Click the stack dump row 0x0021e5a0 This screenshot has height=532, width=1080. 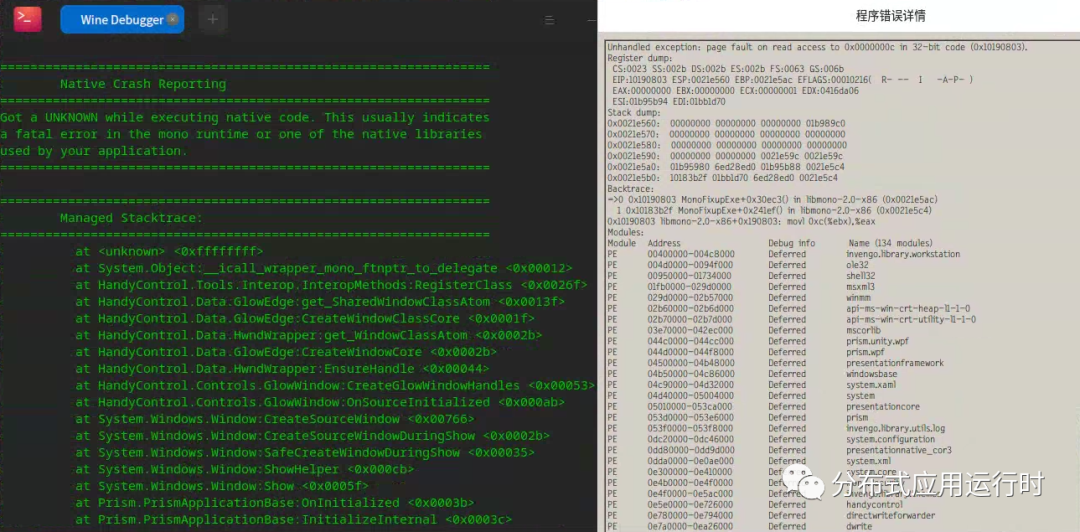coord(726,167)
